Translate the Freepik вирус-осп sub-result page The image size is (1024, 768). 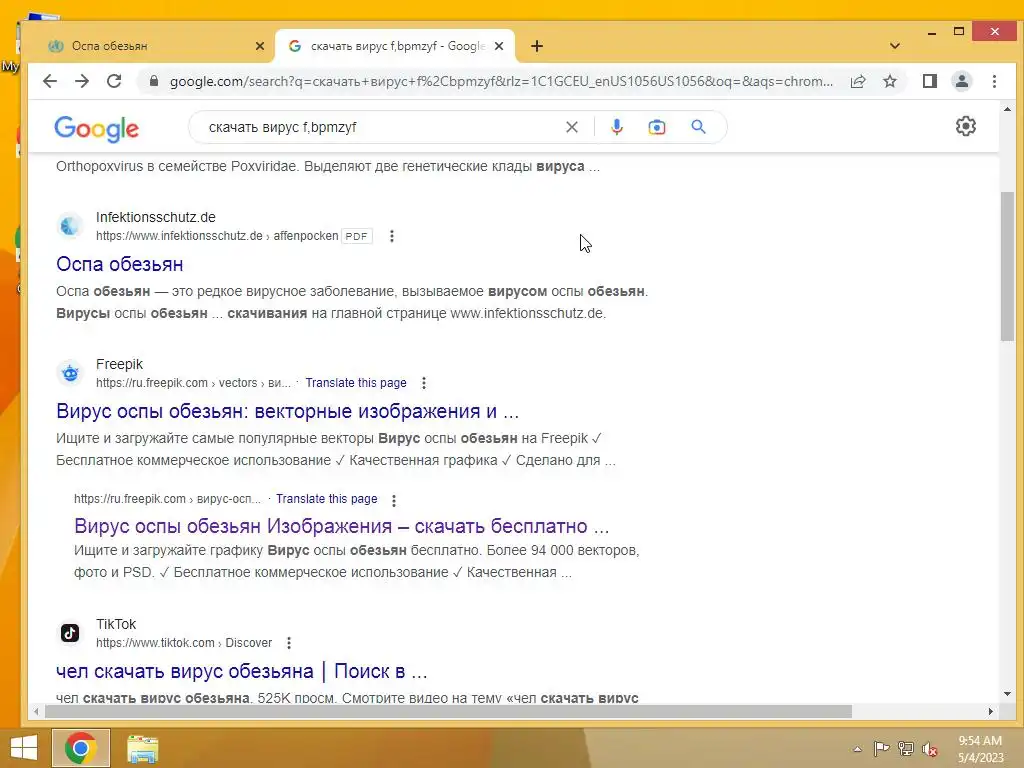tap(327, 499)
